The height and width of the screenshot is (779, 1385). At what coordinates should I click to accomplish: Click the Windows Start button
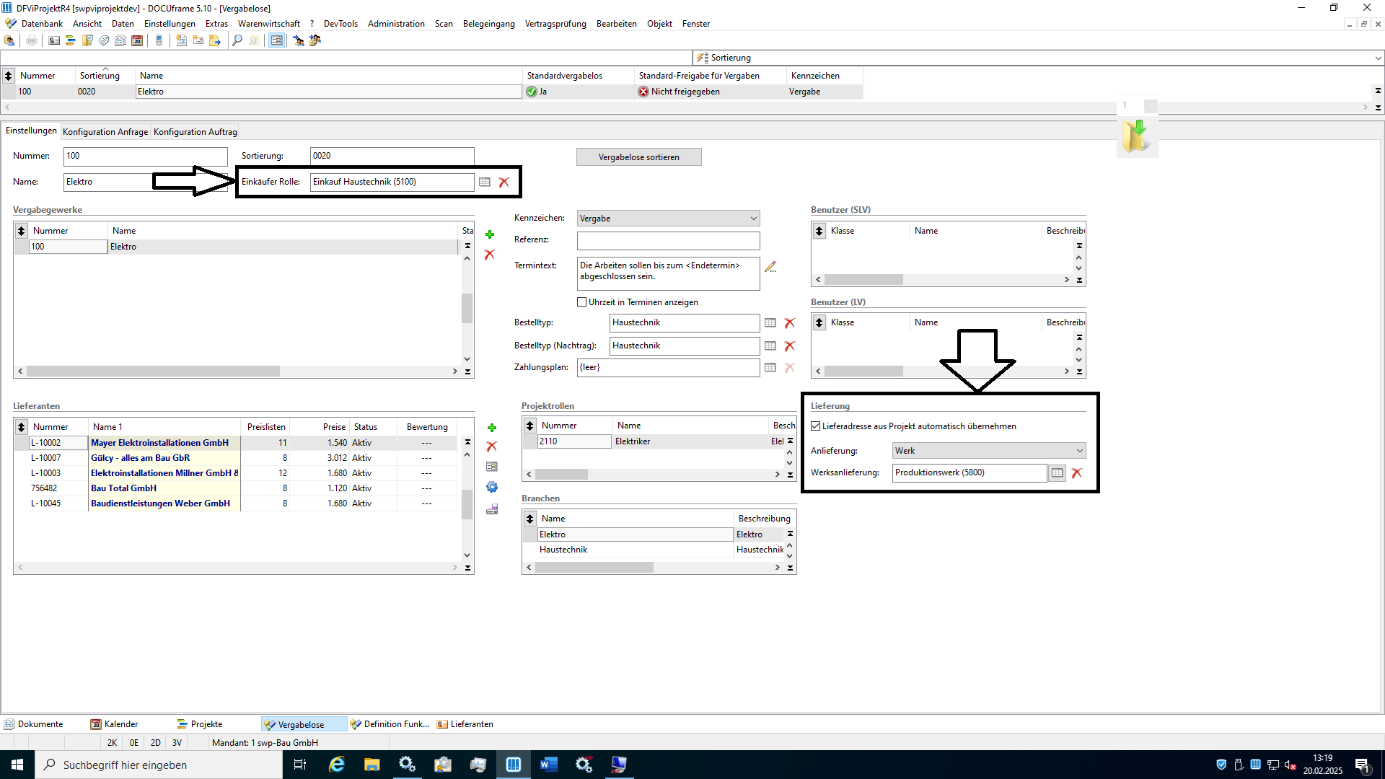pos(18,765)
